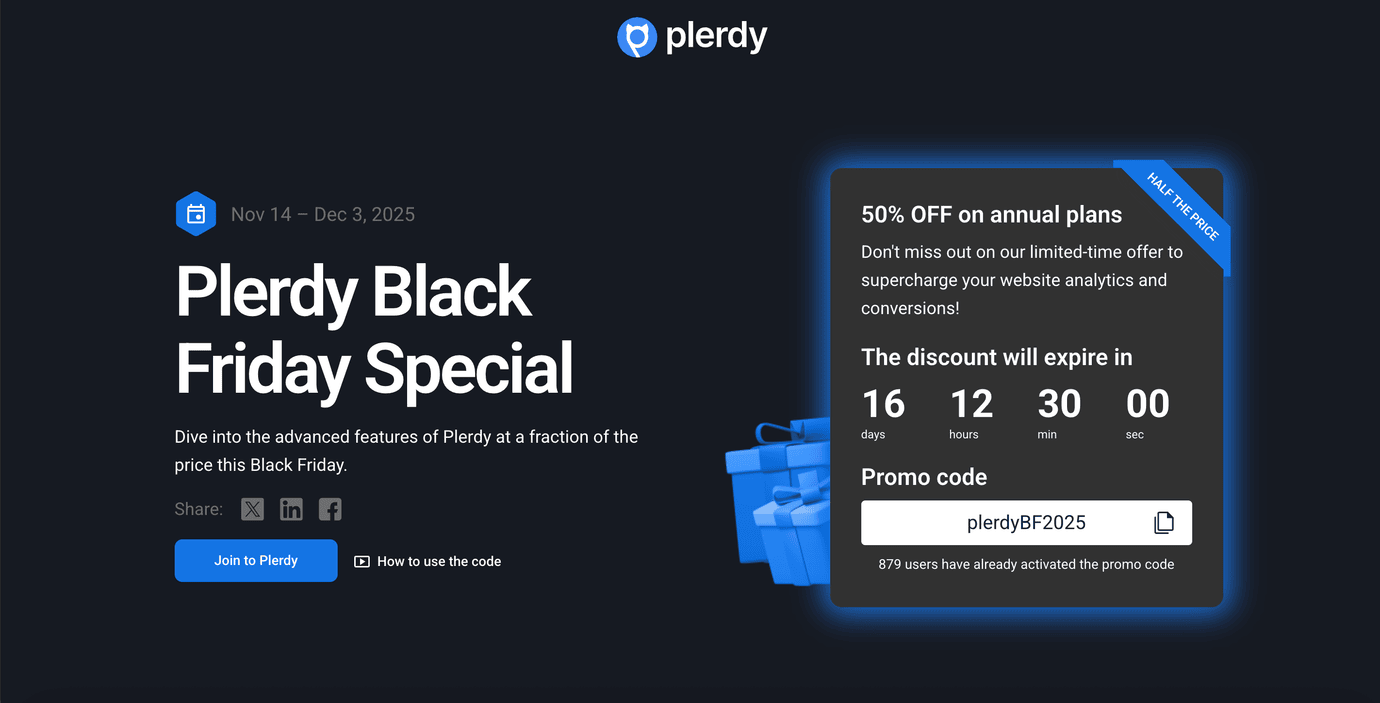Click the blue calendar date icon
This screenshot has height=703, width=1380.
click(x=196, y=213)
